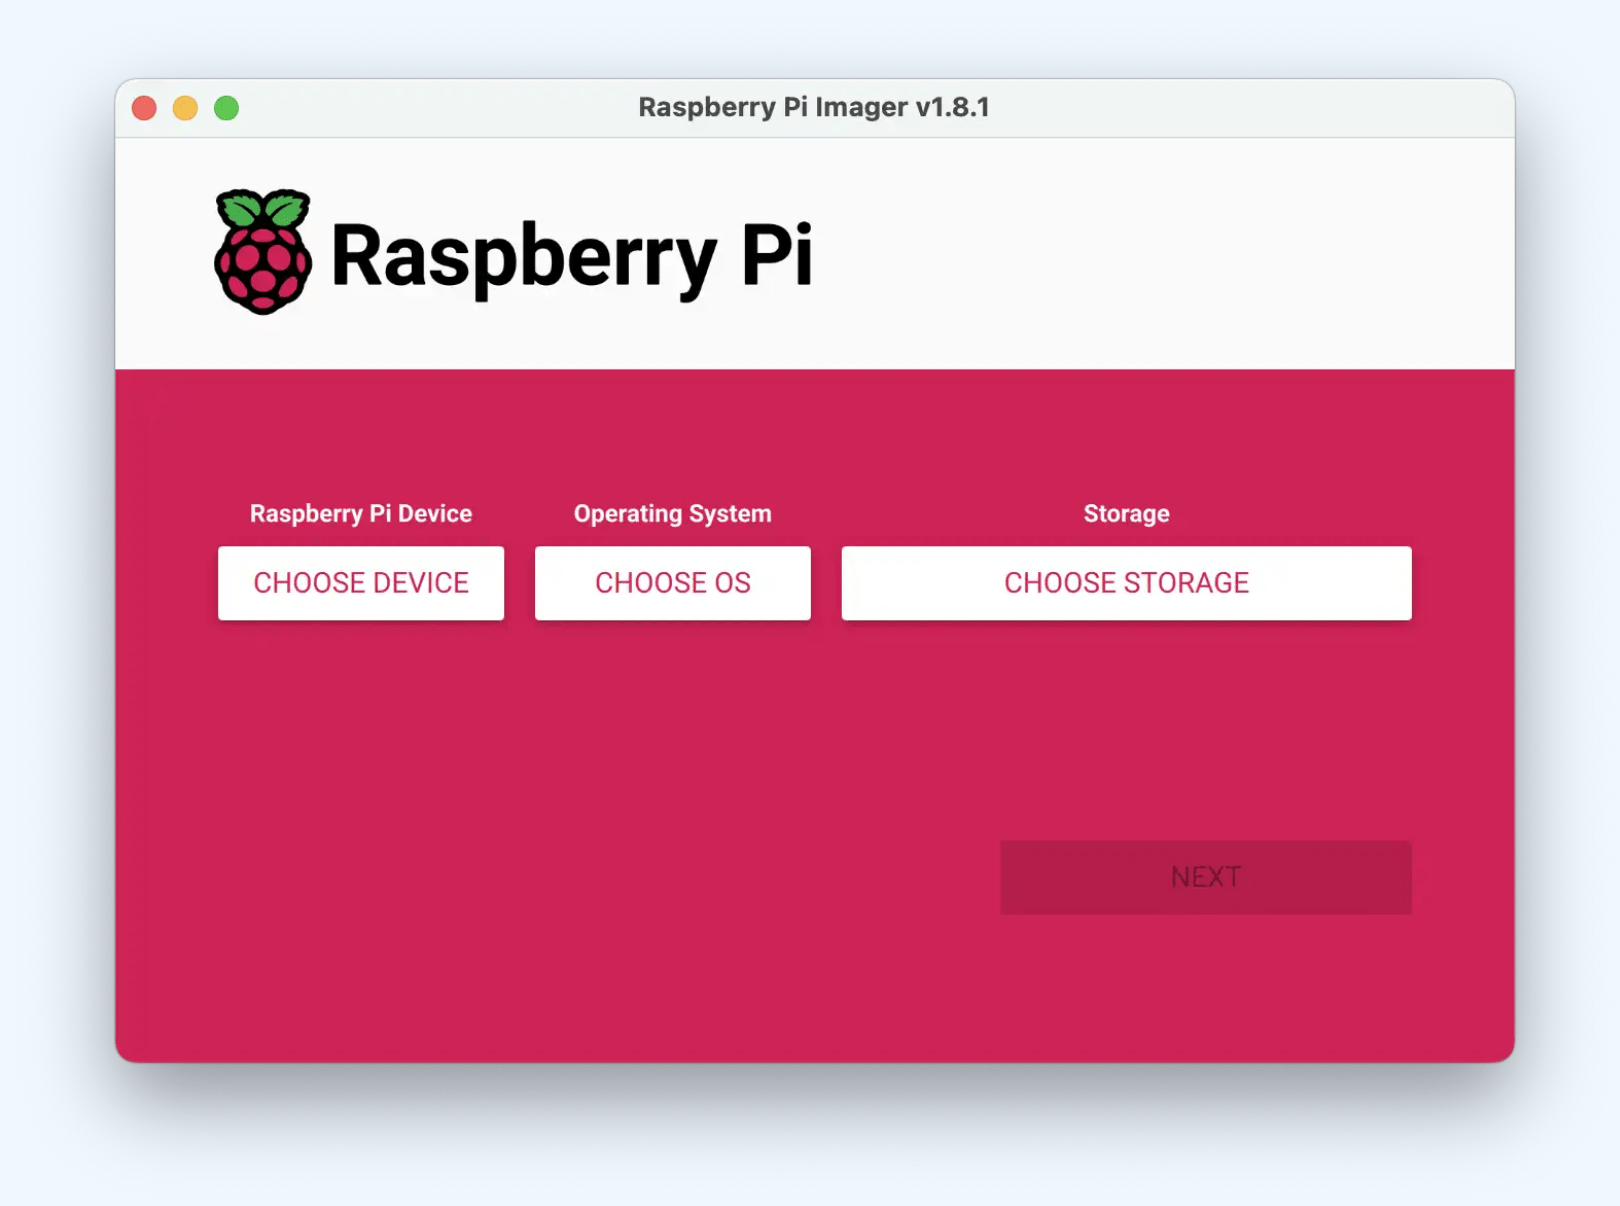Click the Raspberry Pi Device column label

click(x=361, y=513)
